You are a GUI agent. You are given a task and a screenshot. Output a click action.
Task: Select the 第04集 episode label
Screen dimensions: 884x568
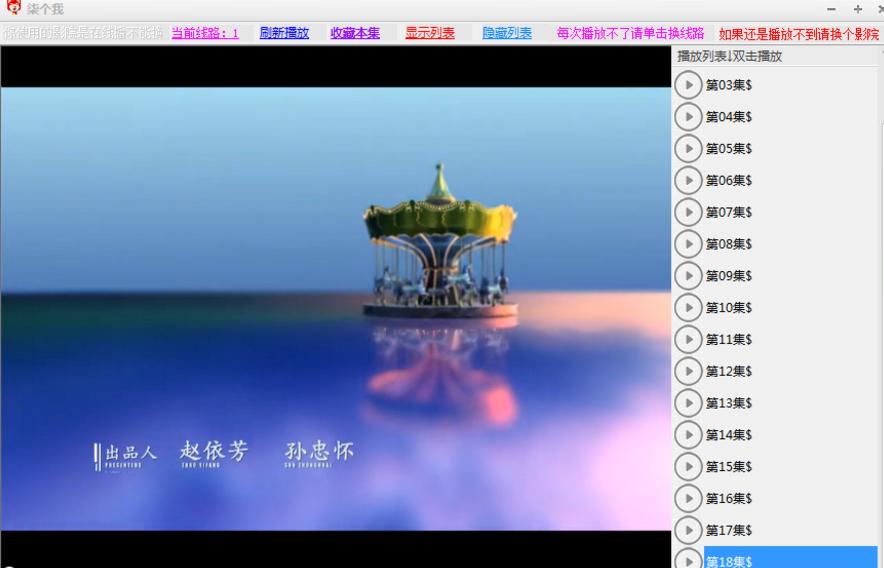pos(729,117)
